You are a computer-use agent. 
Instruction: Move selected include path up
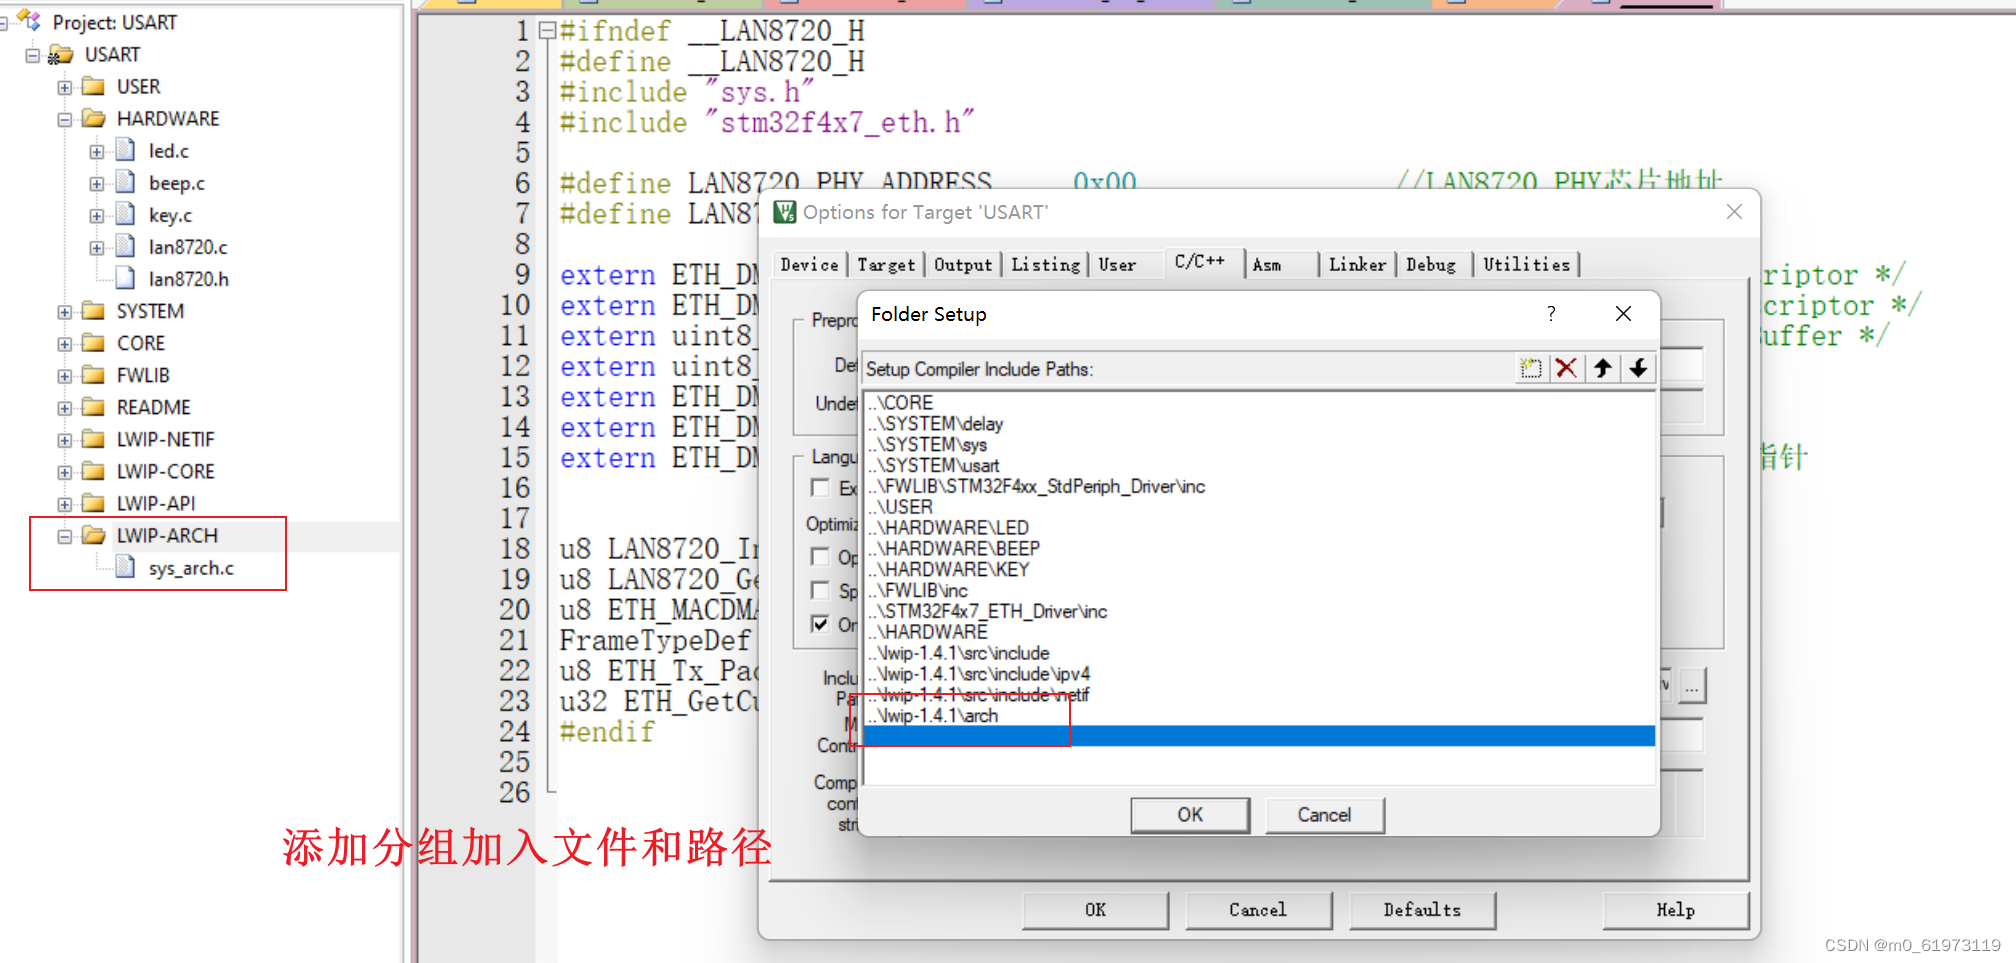1603,368
